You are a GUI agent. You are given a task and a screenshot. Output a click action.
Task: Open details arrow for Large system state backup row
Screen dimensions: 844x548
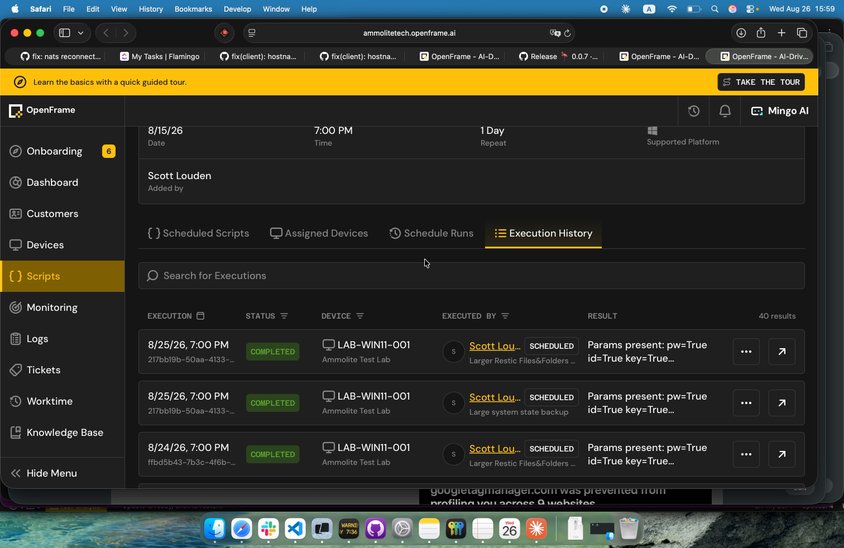pyautogui.click(x=782, y=403)
